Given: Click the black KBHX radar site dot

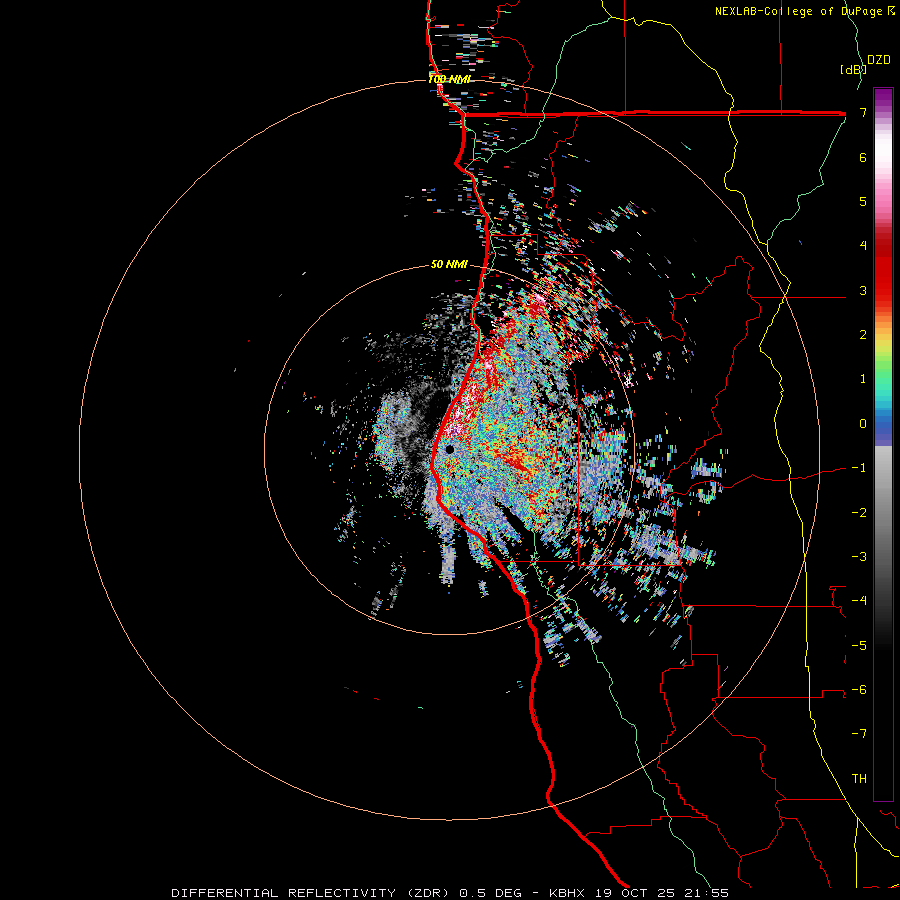Looking at the screenshot, I should (449, 449).
